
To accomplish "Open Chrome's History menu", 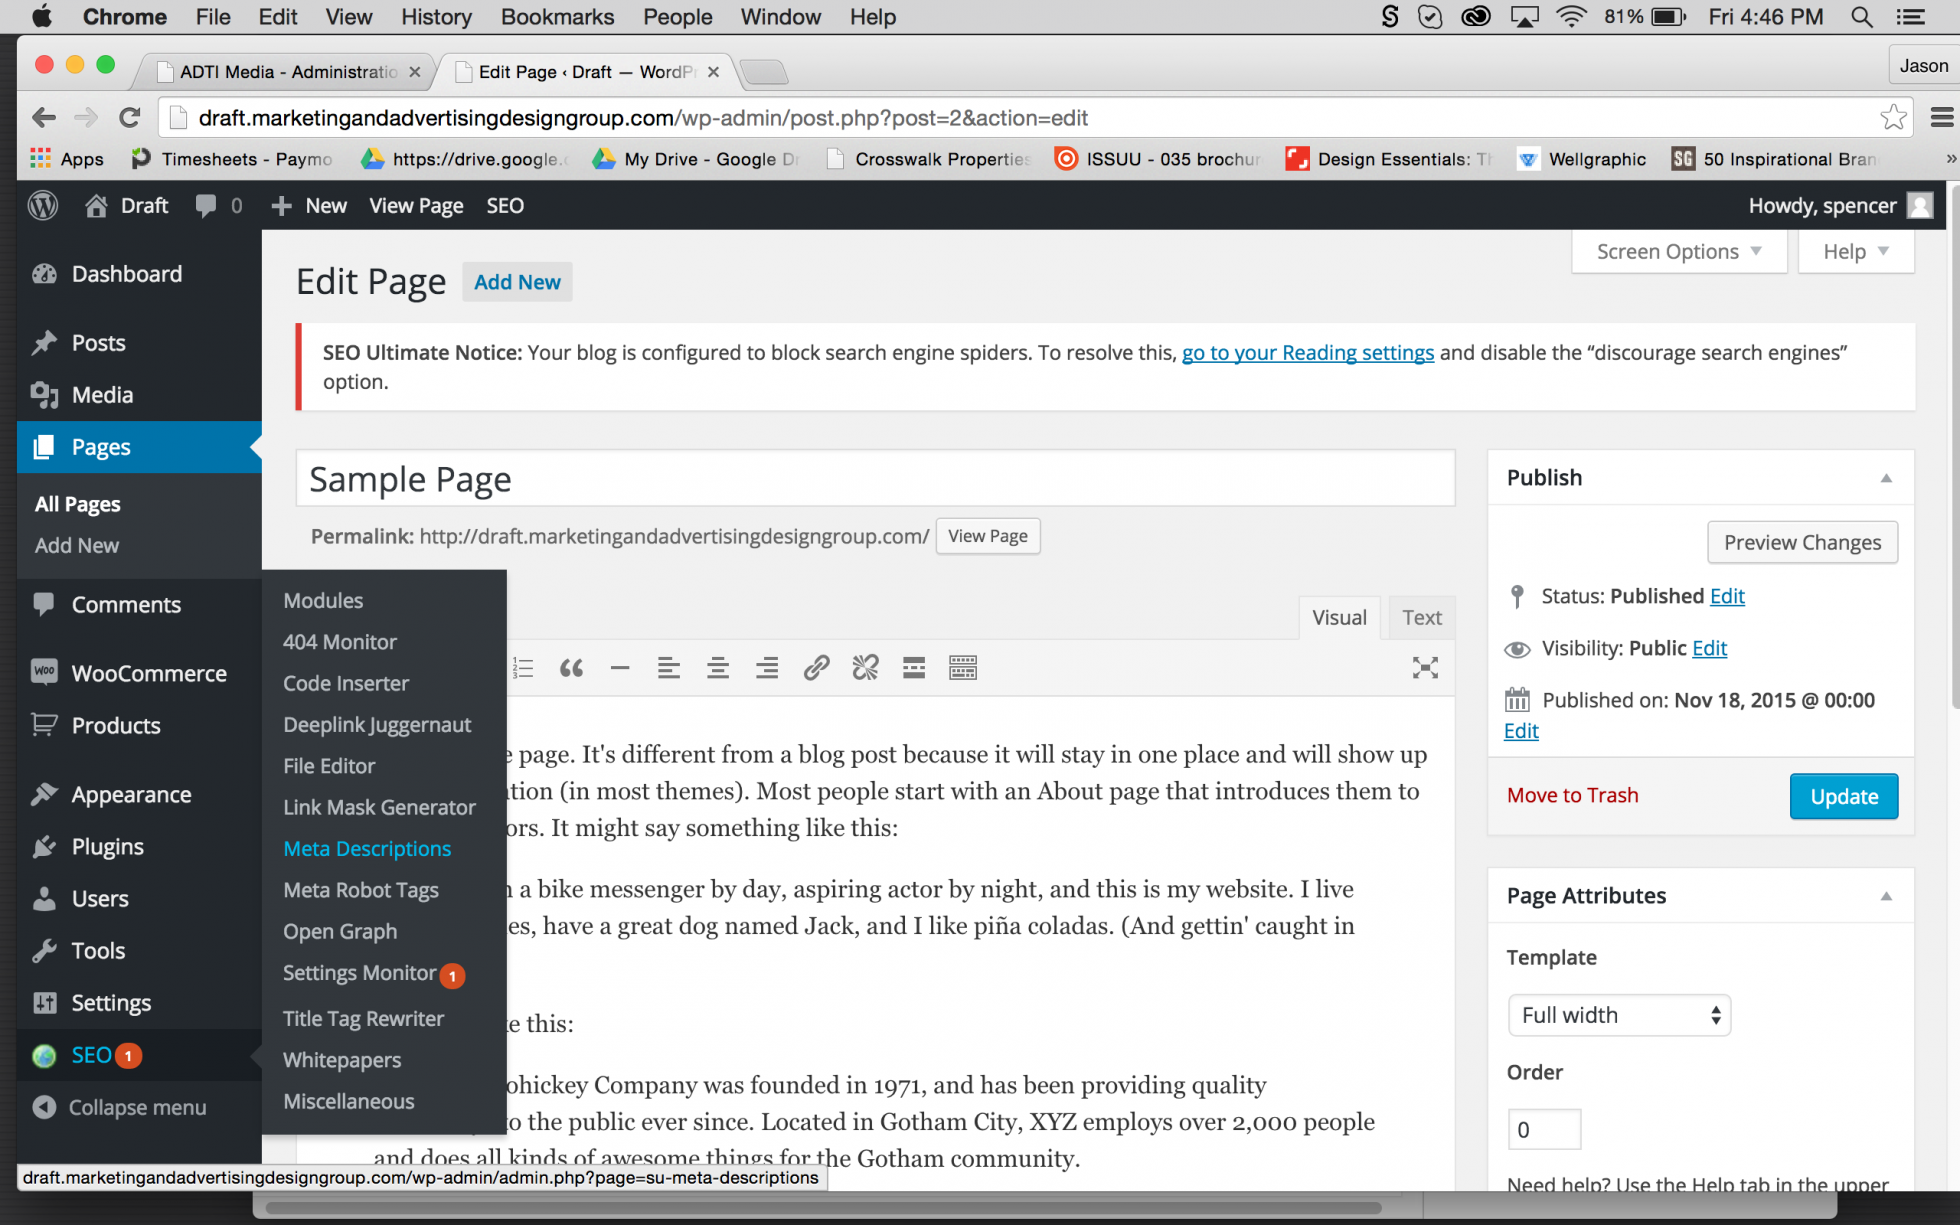I will [435, 16].
